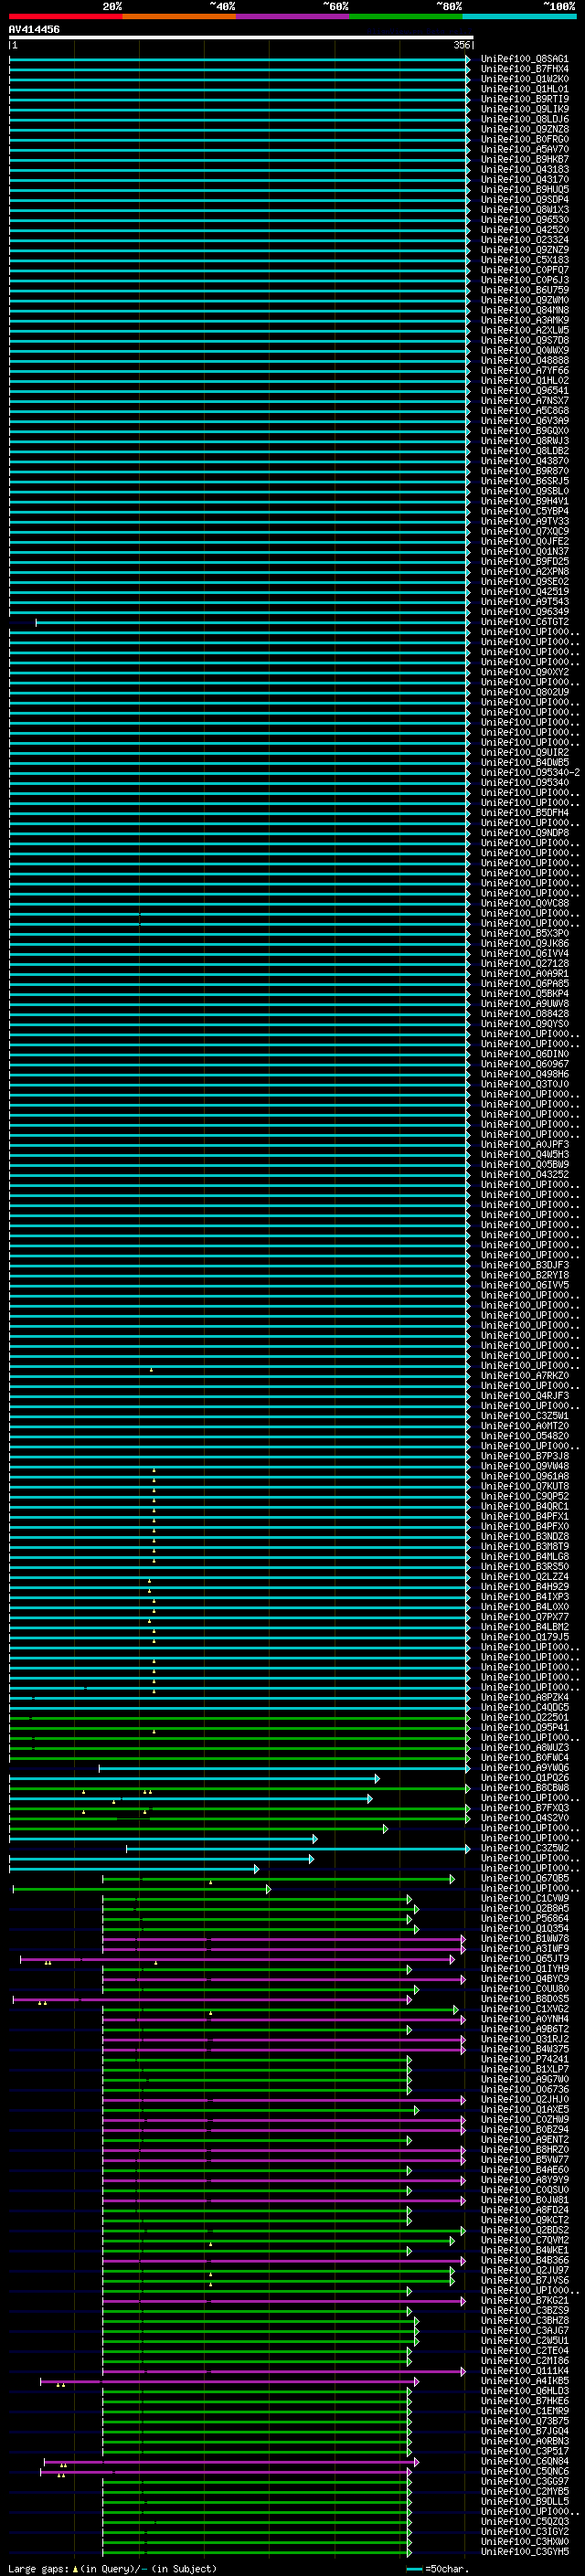Select the UniRef100_Q2LZZ4 label
585x2576 pixels.
(525, 1577)
